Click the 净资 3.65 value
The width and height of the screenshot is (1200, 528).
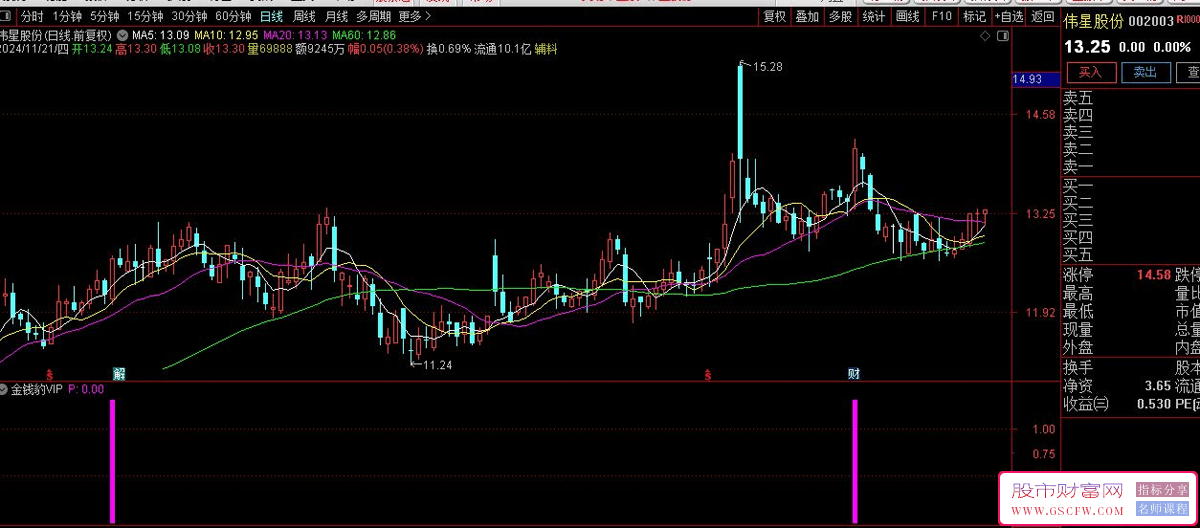point(1157,385)
